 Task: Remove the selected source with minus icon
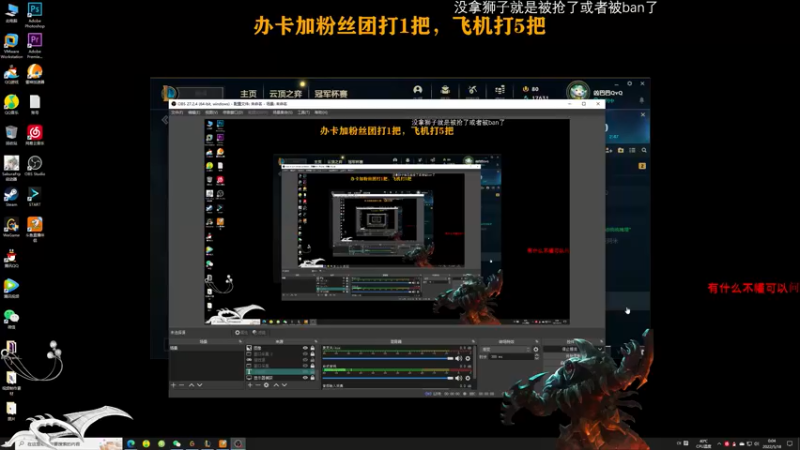coord(258,385)
